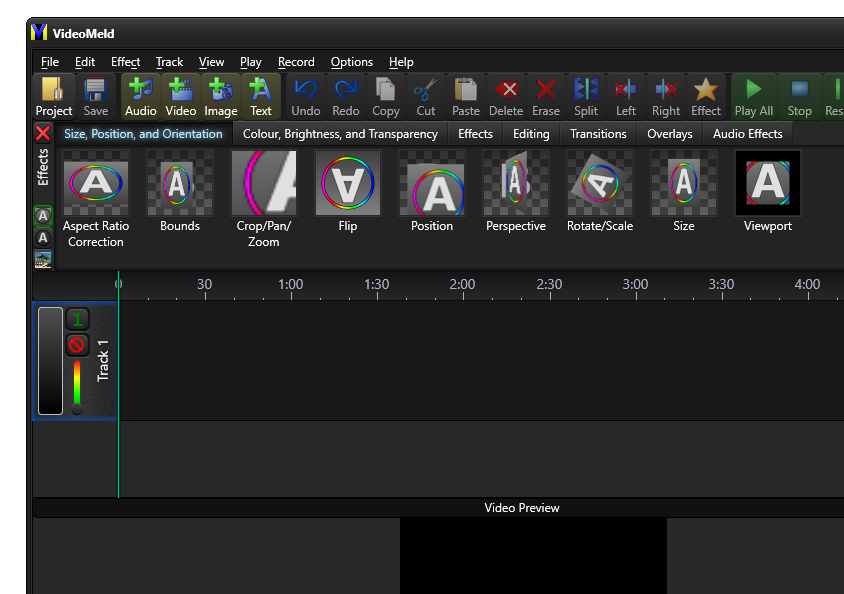Mute Track 1 with the red block toggle
This screenshot has width=844, height=594.
point(77,345)
